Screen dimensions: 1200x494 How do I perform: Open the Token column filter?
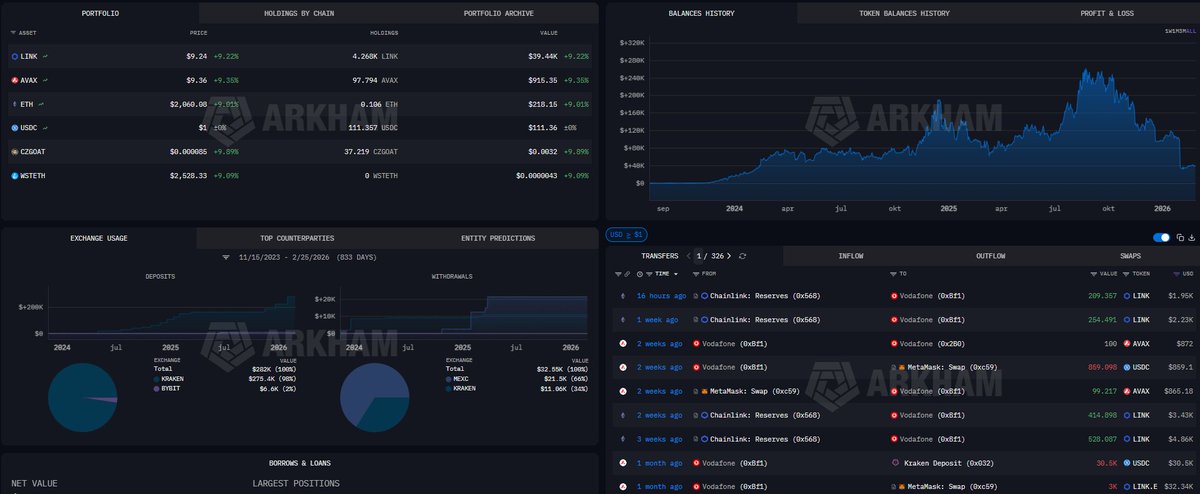click(1127, 273)
